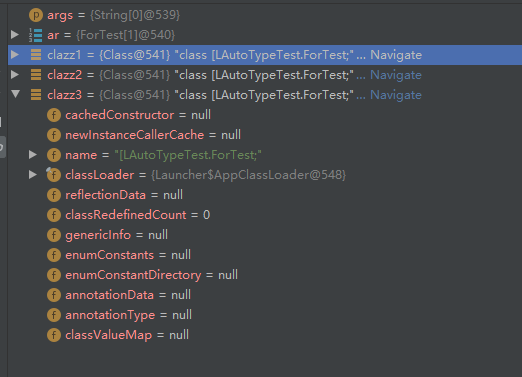Click the clazz2 class string value

tap(264, 75)
